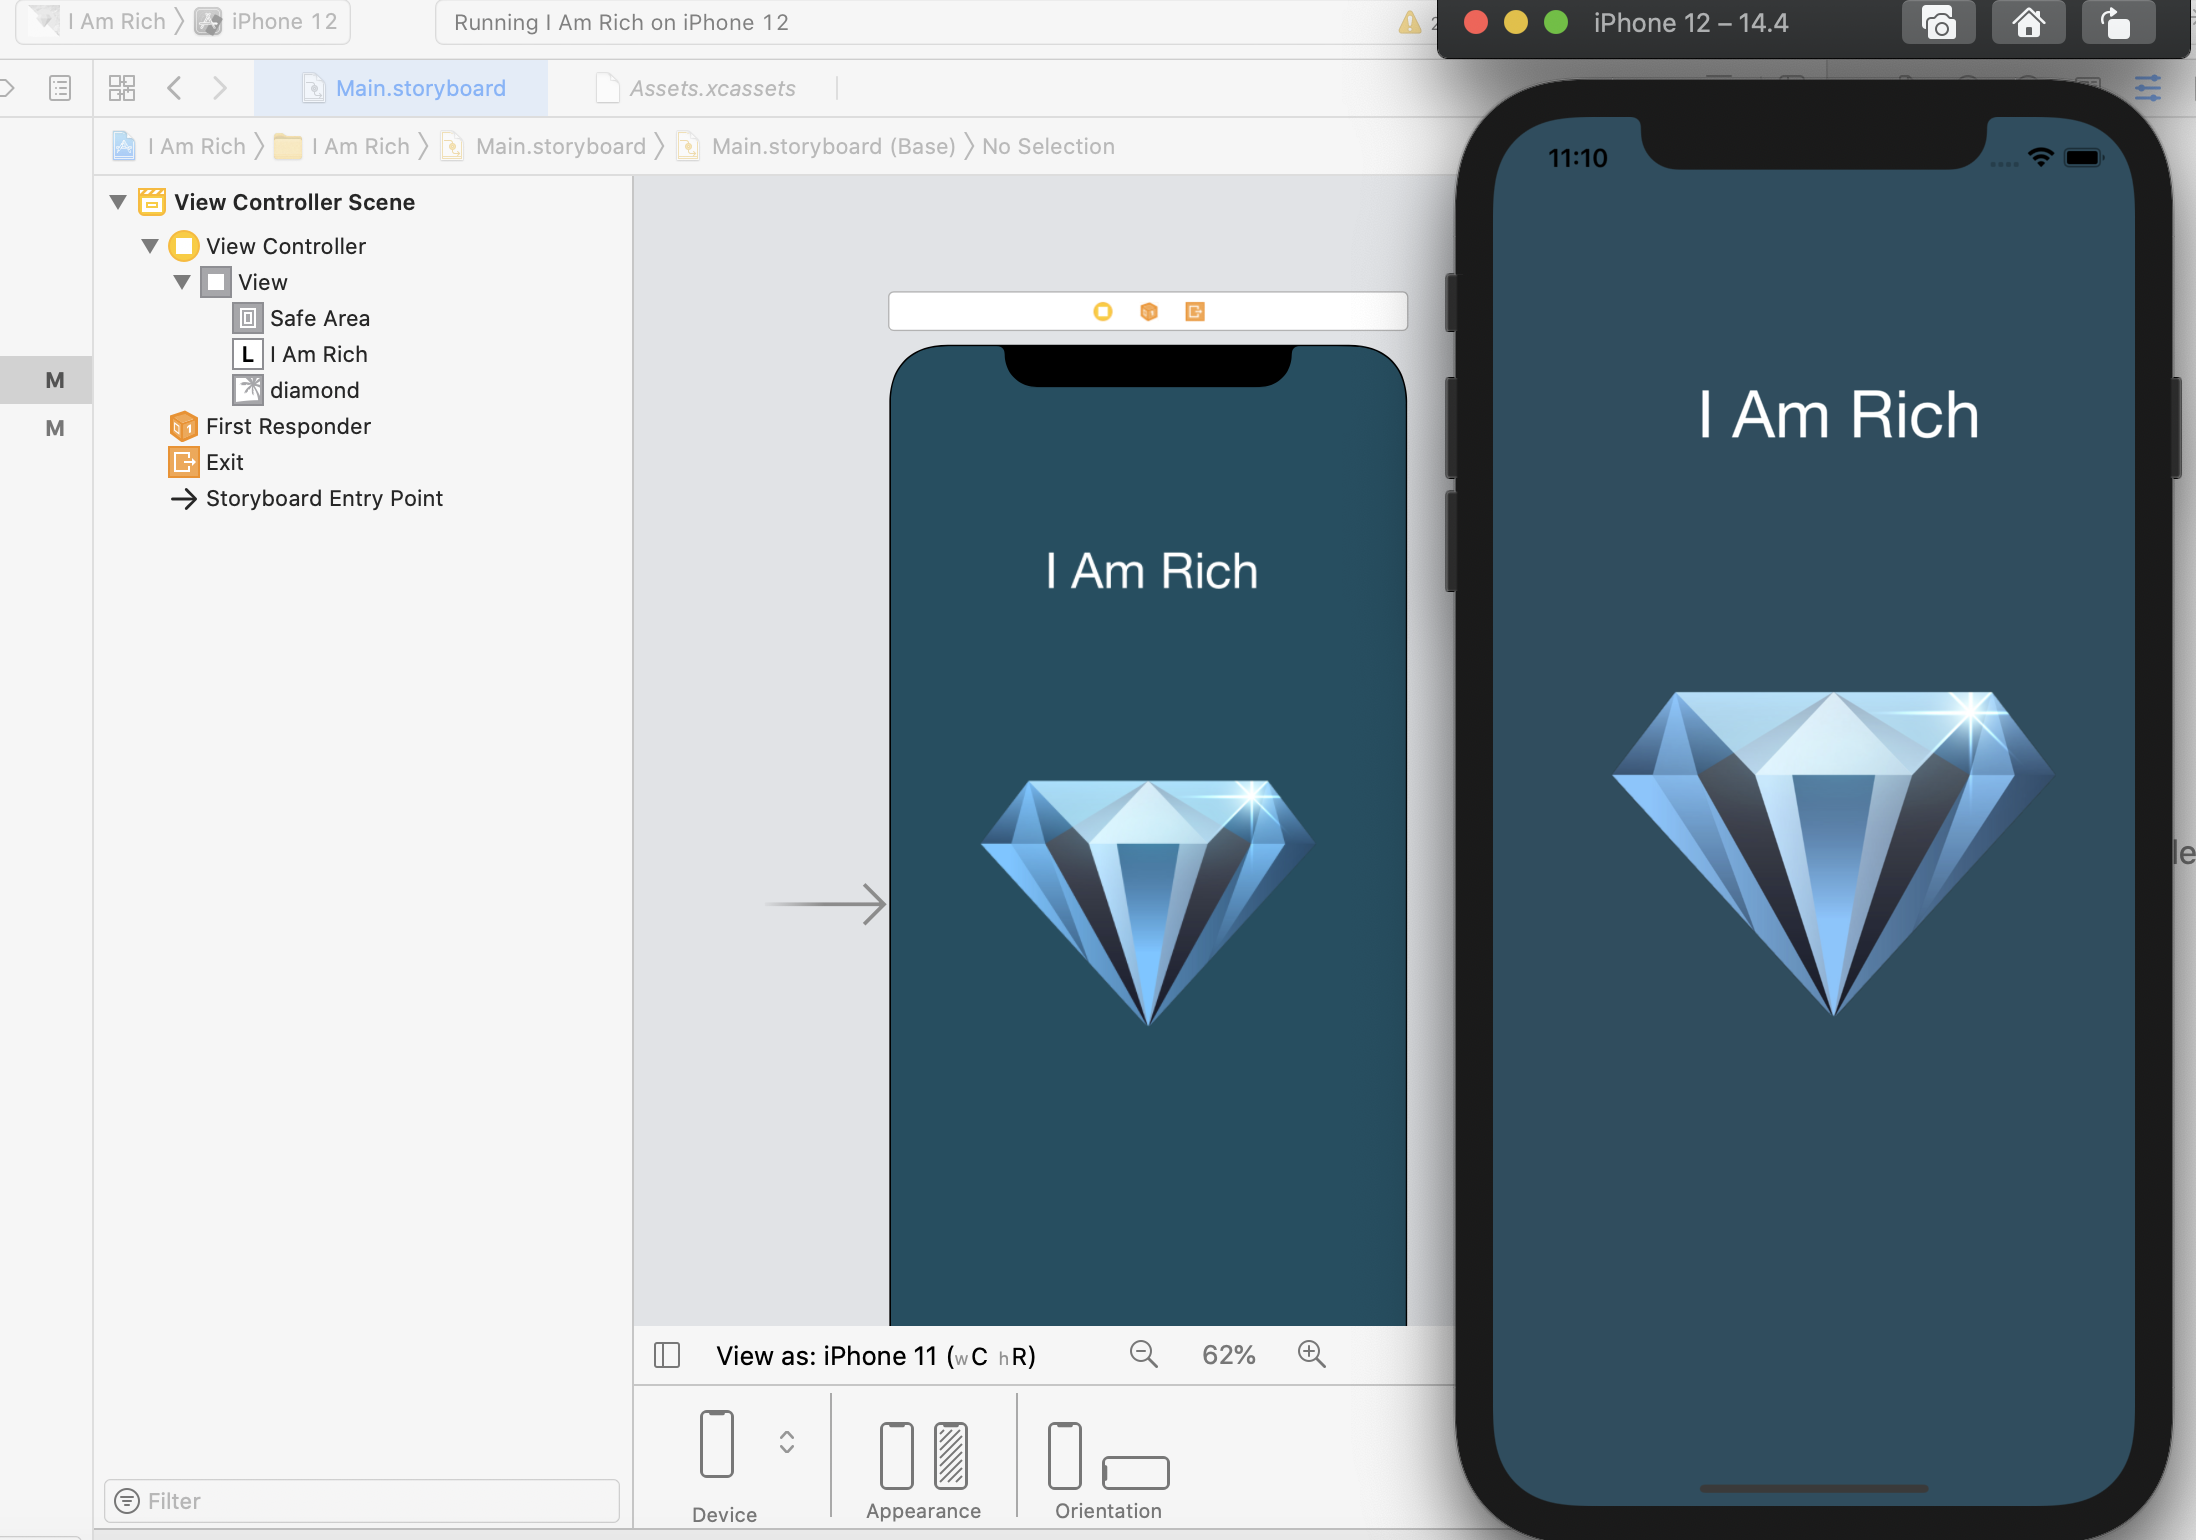Select dark appearance option
The height and width of the screenshot is (1540, 2196).
click(950, 1455)
